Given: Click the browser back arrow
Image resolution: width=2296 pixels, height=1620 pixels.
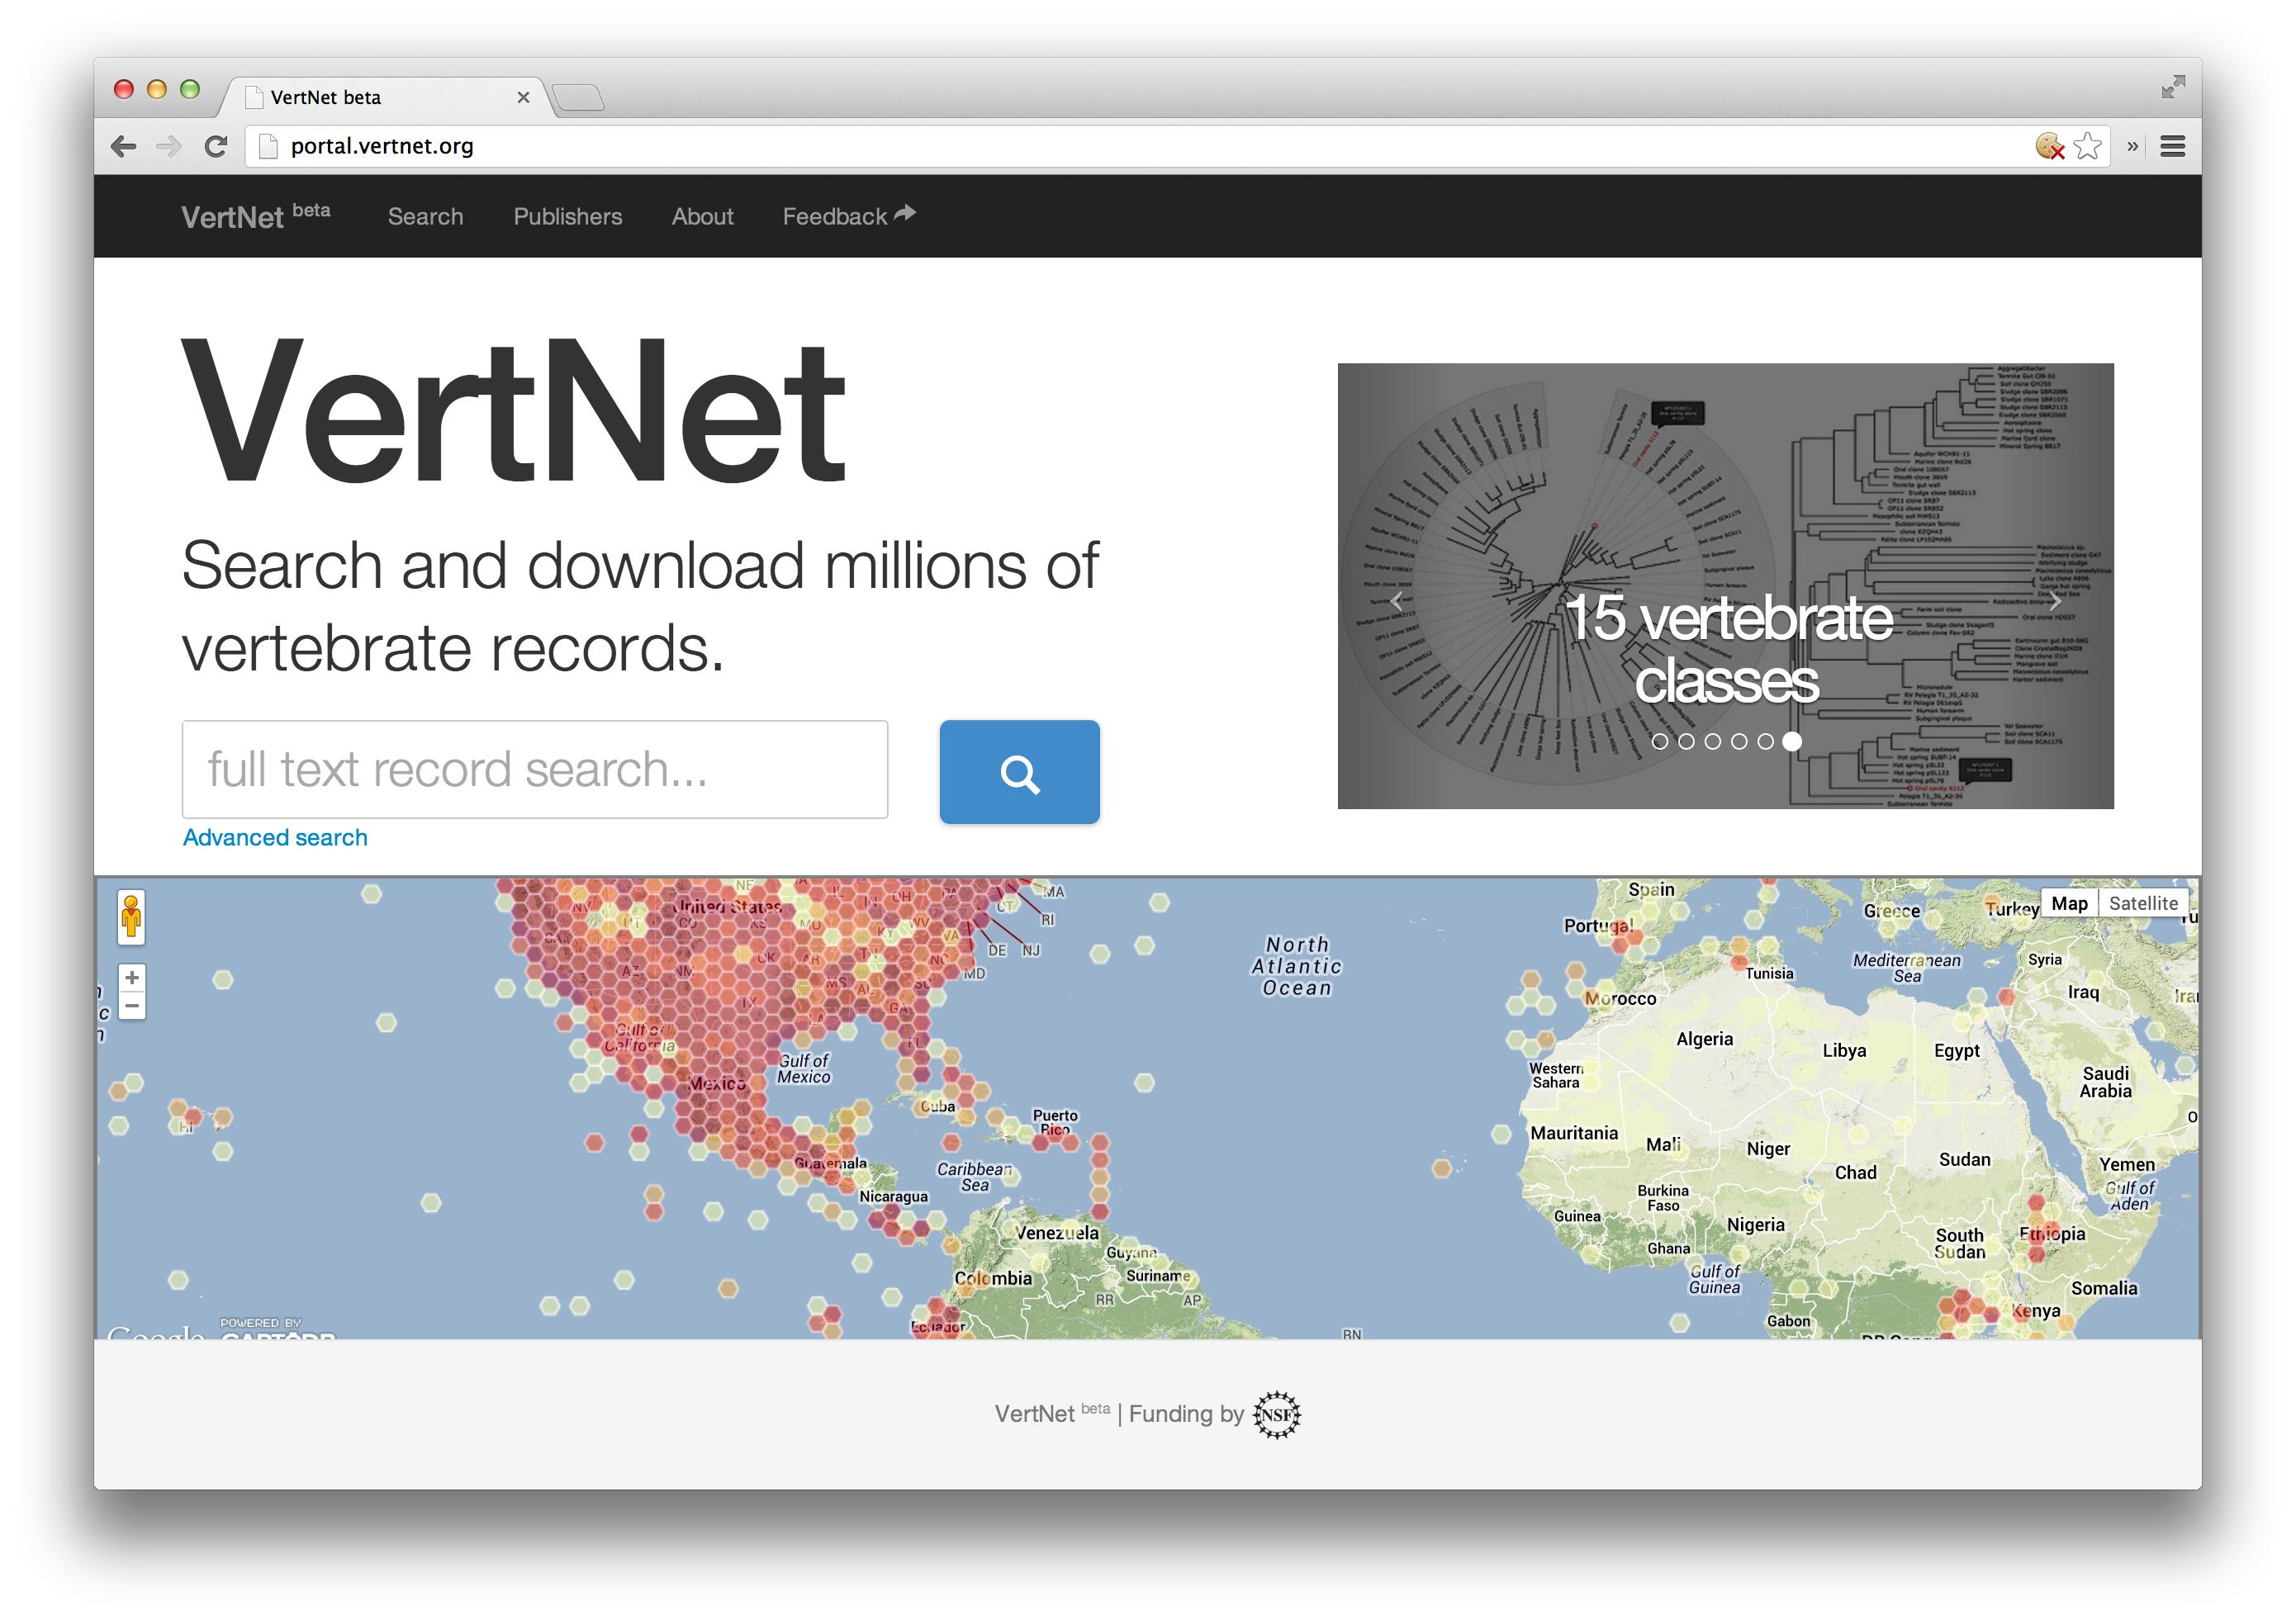Looking at the screenshot, I should click(x=124, y=147).
